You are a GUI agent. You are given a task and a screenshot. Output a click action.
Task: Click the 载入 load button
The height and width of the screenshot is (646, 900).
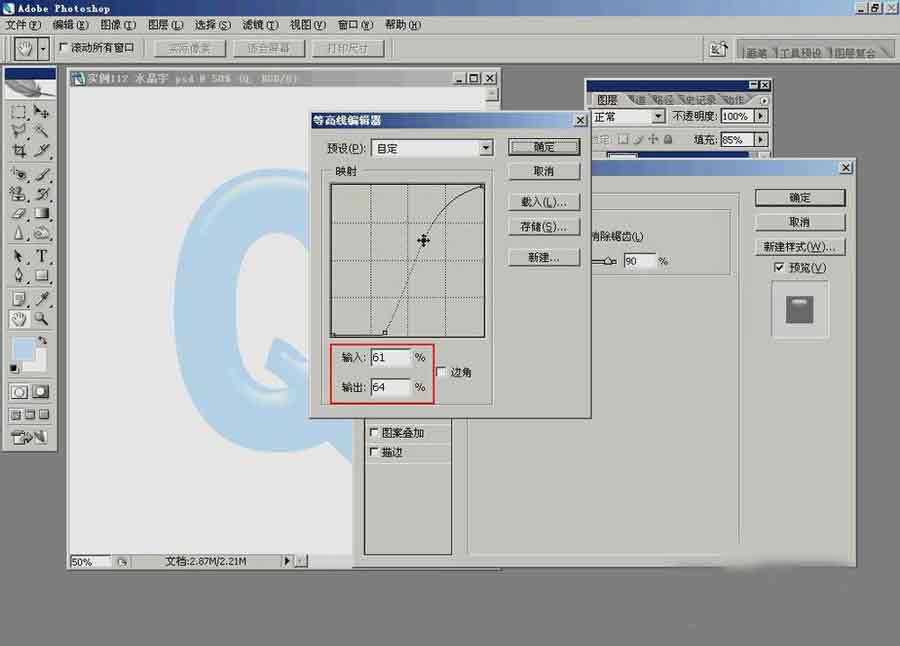pyautogui.click(x=544, y=203)
